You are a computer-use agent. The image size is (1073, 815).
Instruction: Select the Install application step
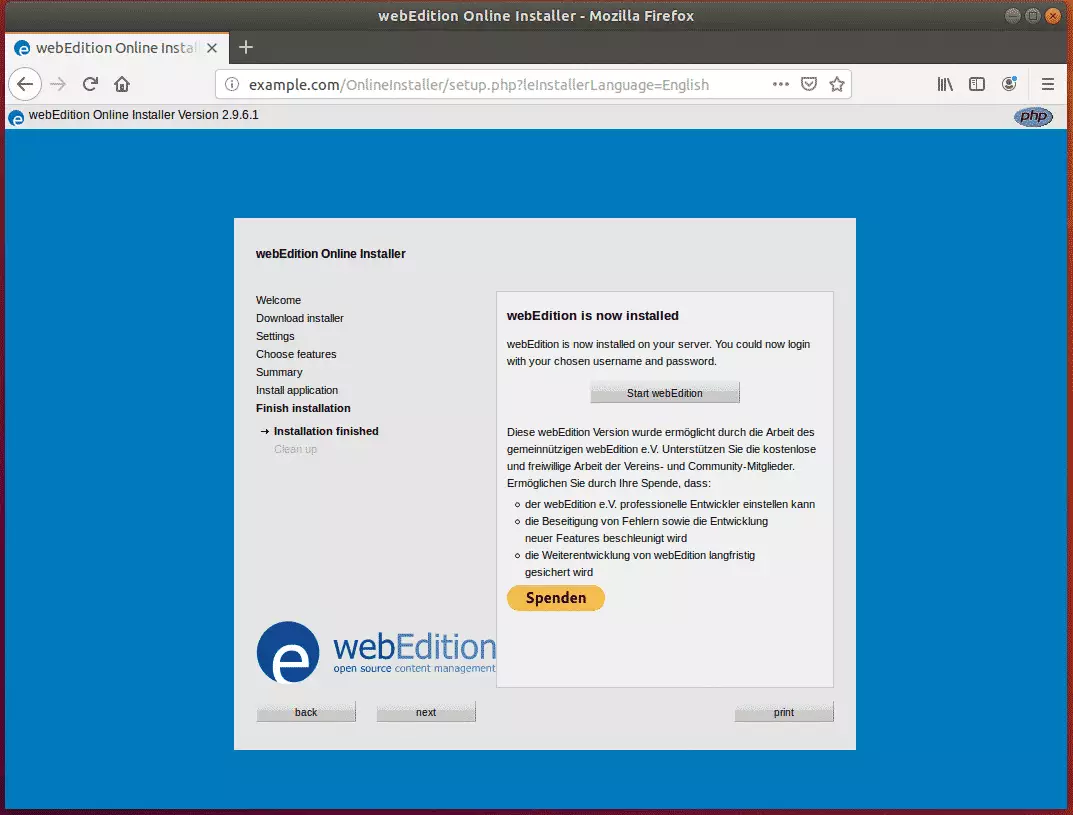tap(297, 390)
